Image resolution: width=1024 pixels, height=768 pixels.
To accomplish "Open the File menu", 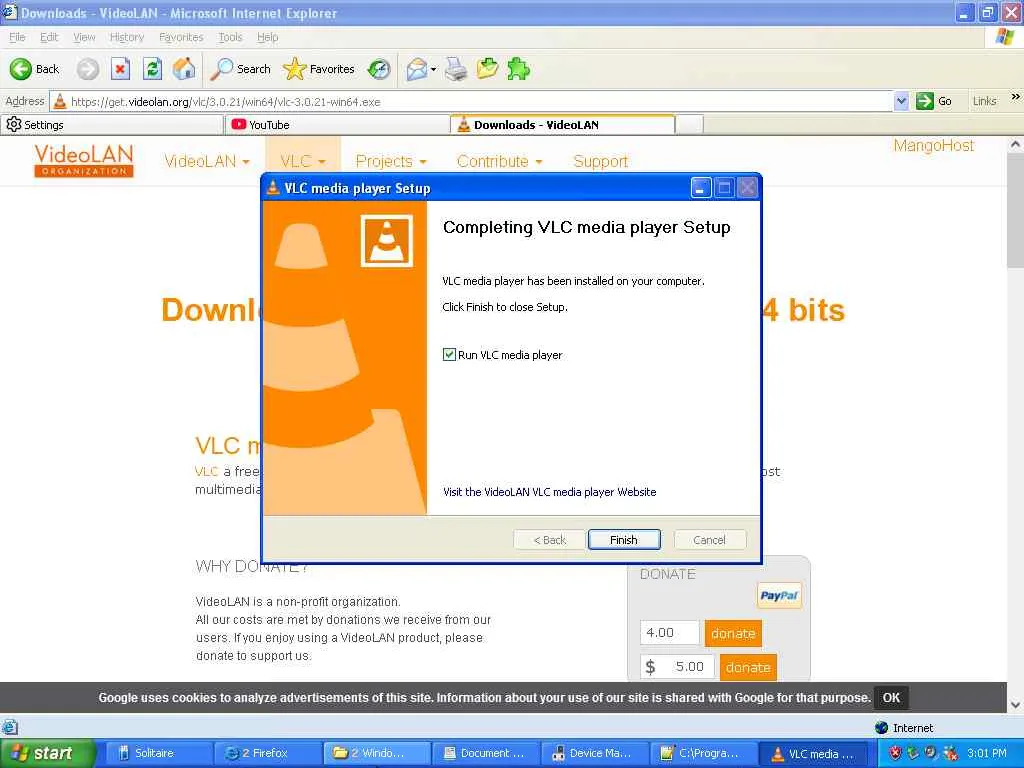I will [17, 37].
